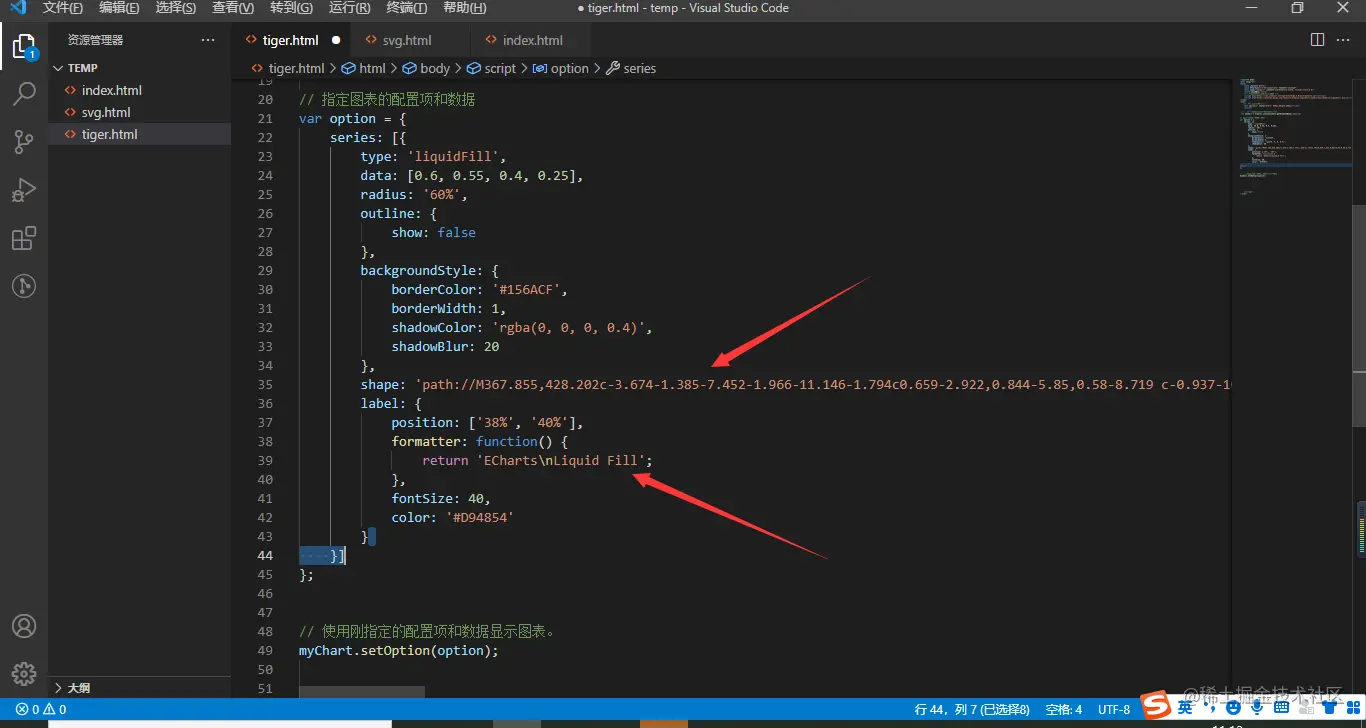Image resolution: width=1366 pixels, height=728 pixels.
Task: Open the script breadcrumb dropdown
Action: coord(492,68)
